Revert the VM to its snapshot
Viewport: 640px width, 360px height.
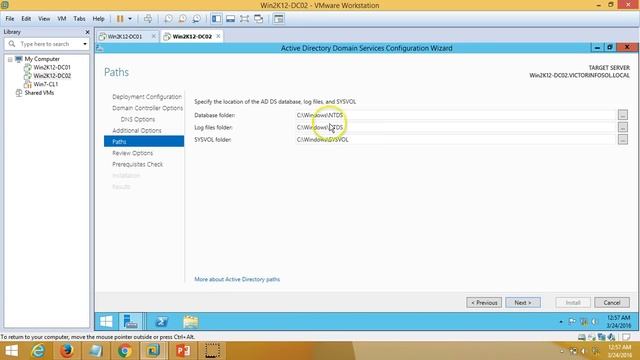[182, 19]
